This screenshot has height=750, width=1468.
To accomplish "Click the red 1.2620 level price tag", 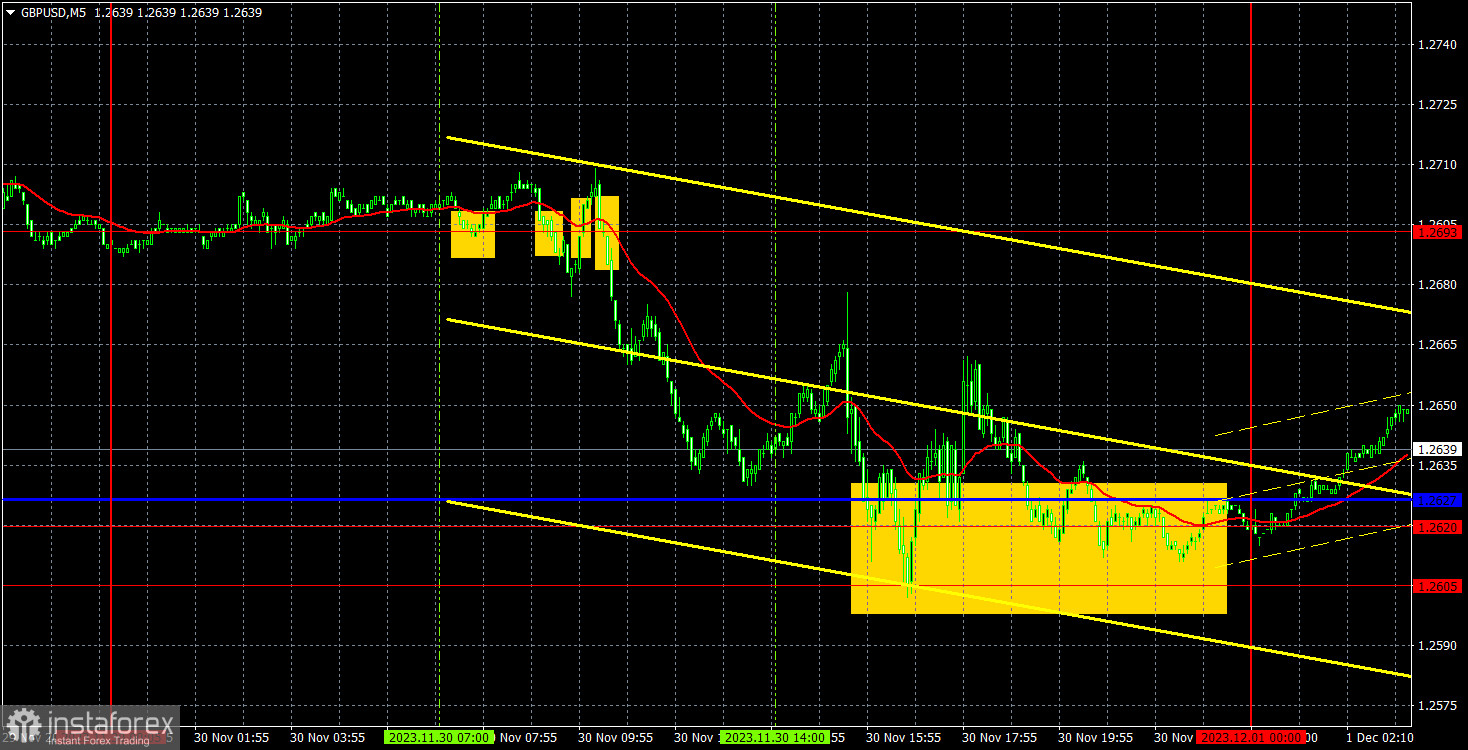I will coord(1439,526).
